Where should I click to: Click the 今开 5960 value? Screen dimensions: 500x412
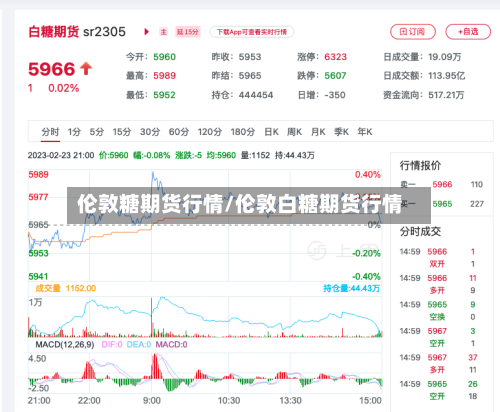[164, 57]
